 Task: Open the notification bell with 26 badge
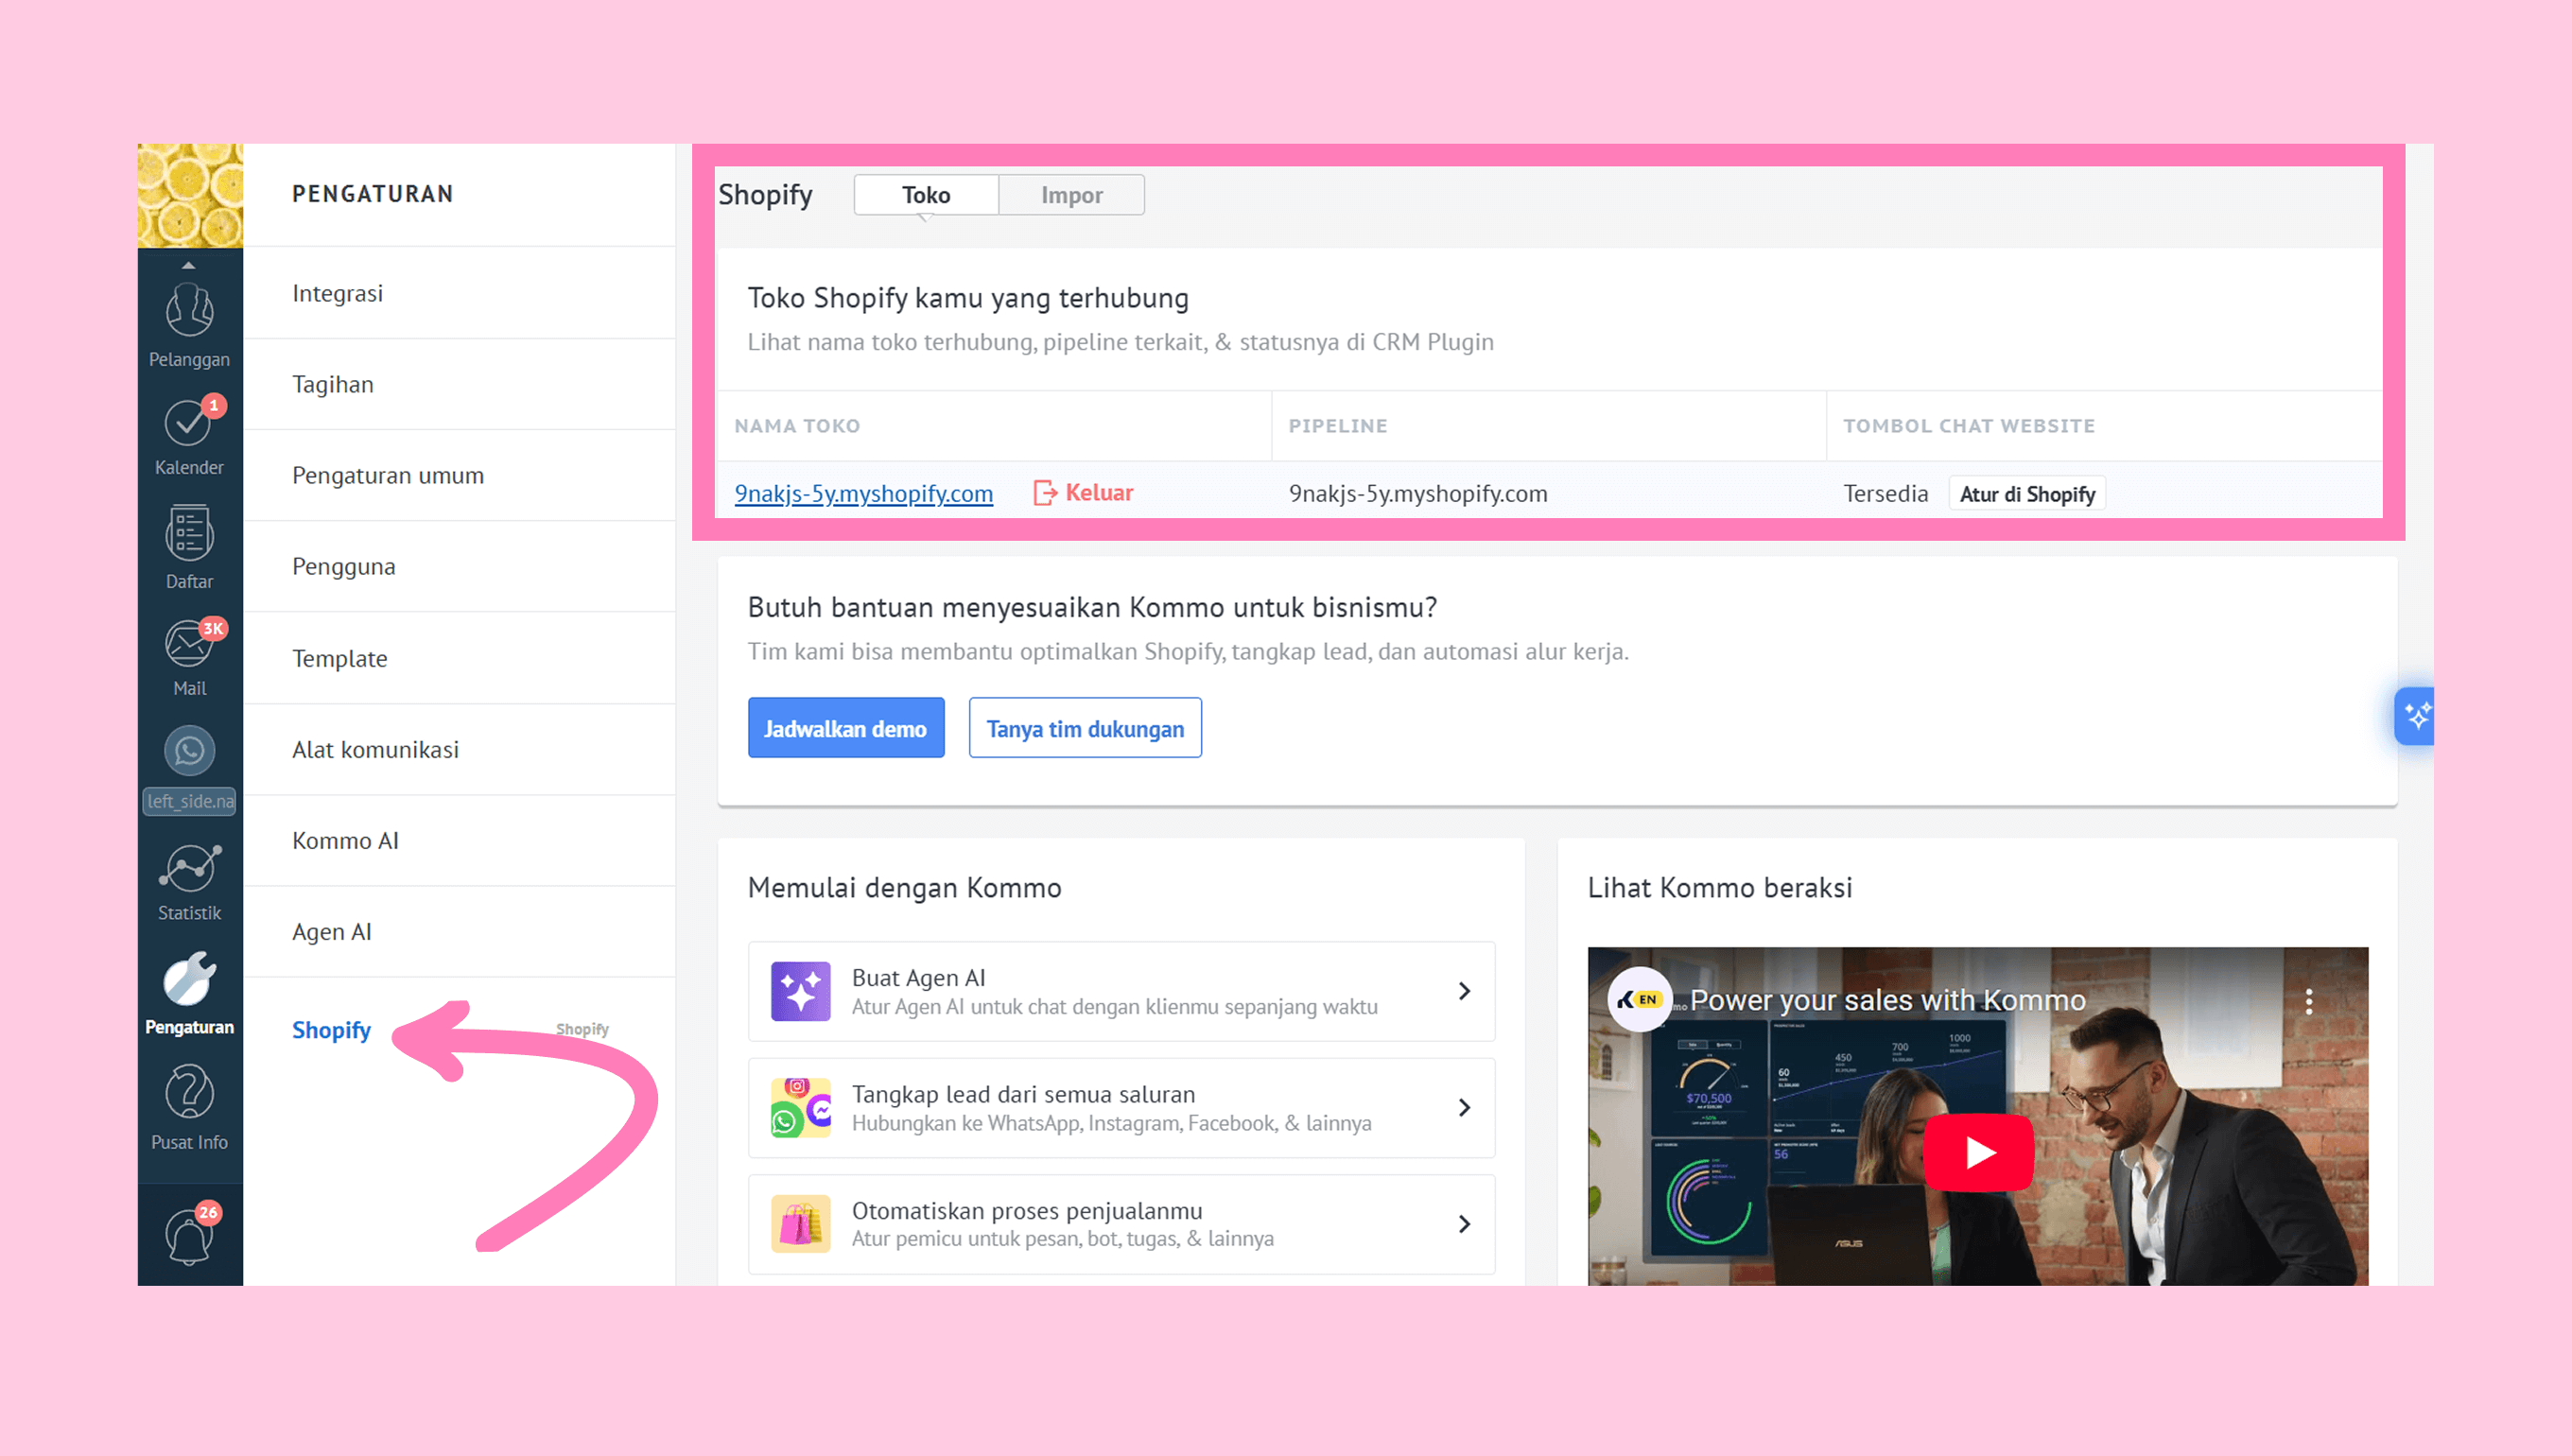pos(189,1234)
